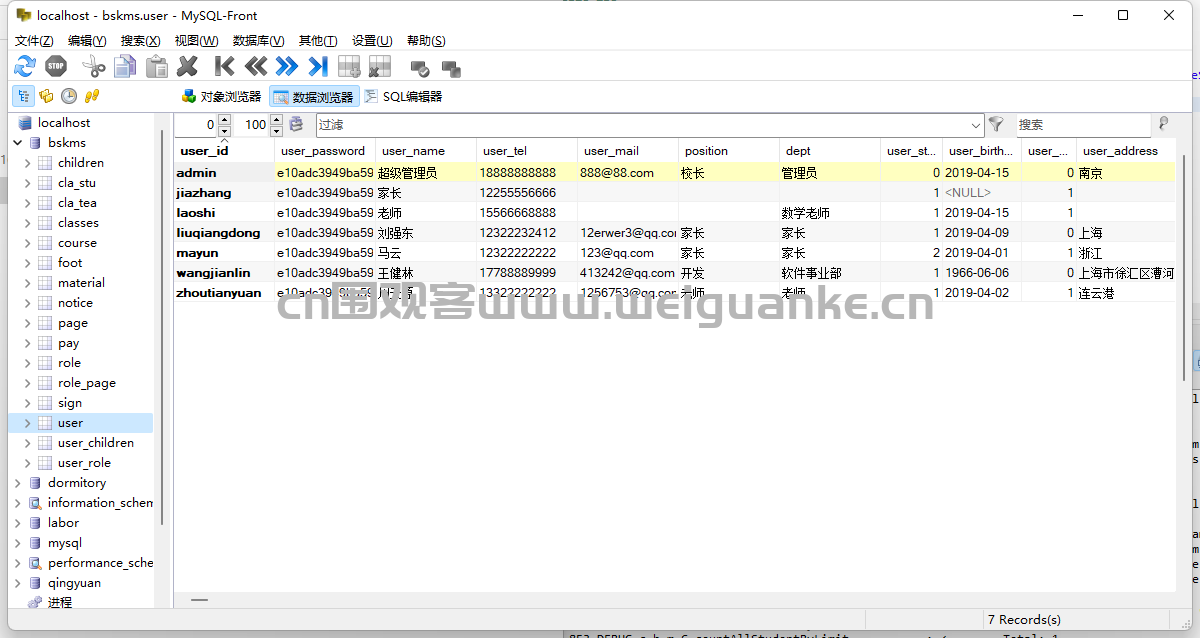The image size is (1200, 638).
Task: Open the filter field dropdown arrow
Action: (x=976, y=125)
